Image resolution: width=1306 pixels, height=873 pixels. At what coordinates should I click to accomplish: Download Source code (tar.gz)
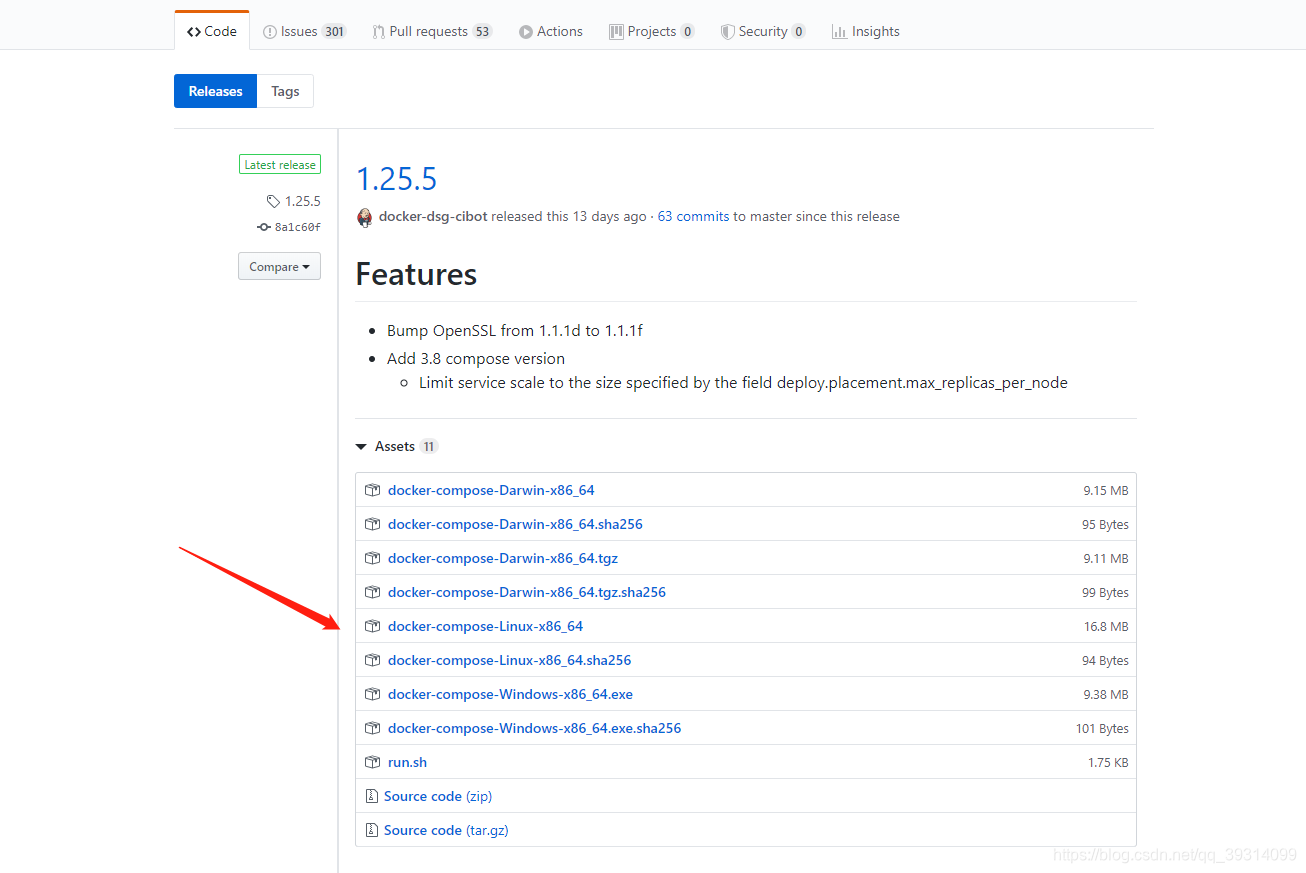[446, 830]
